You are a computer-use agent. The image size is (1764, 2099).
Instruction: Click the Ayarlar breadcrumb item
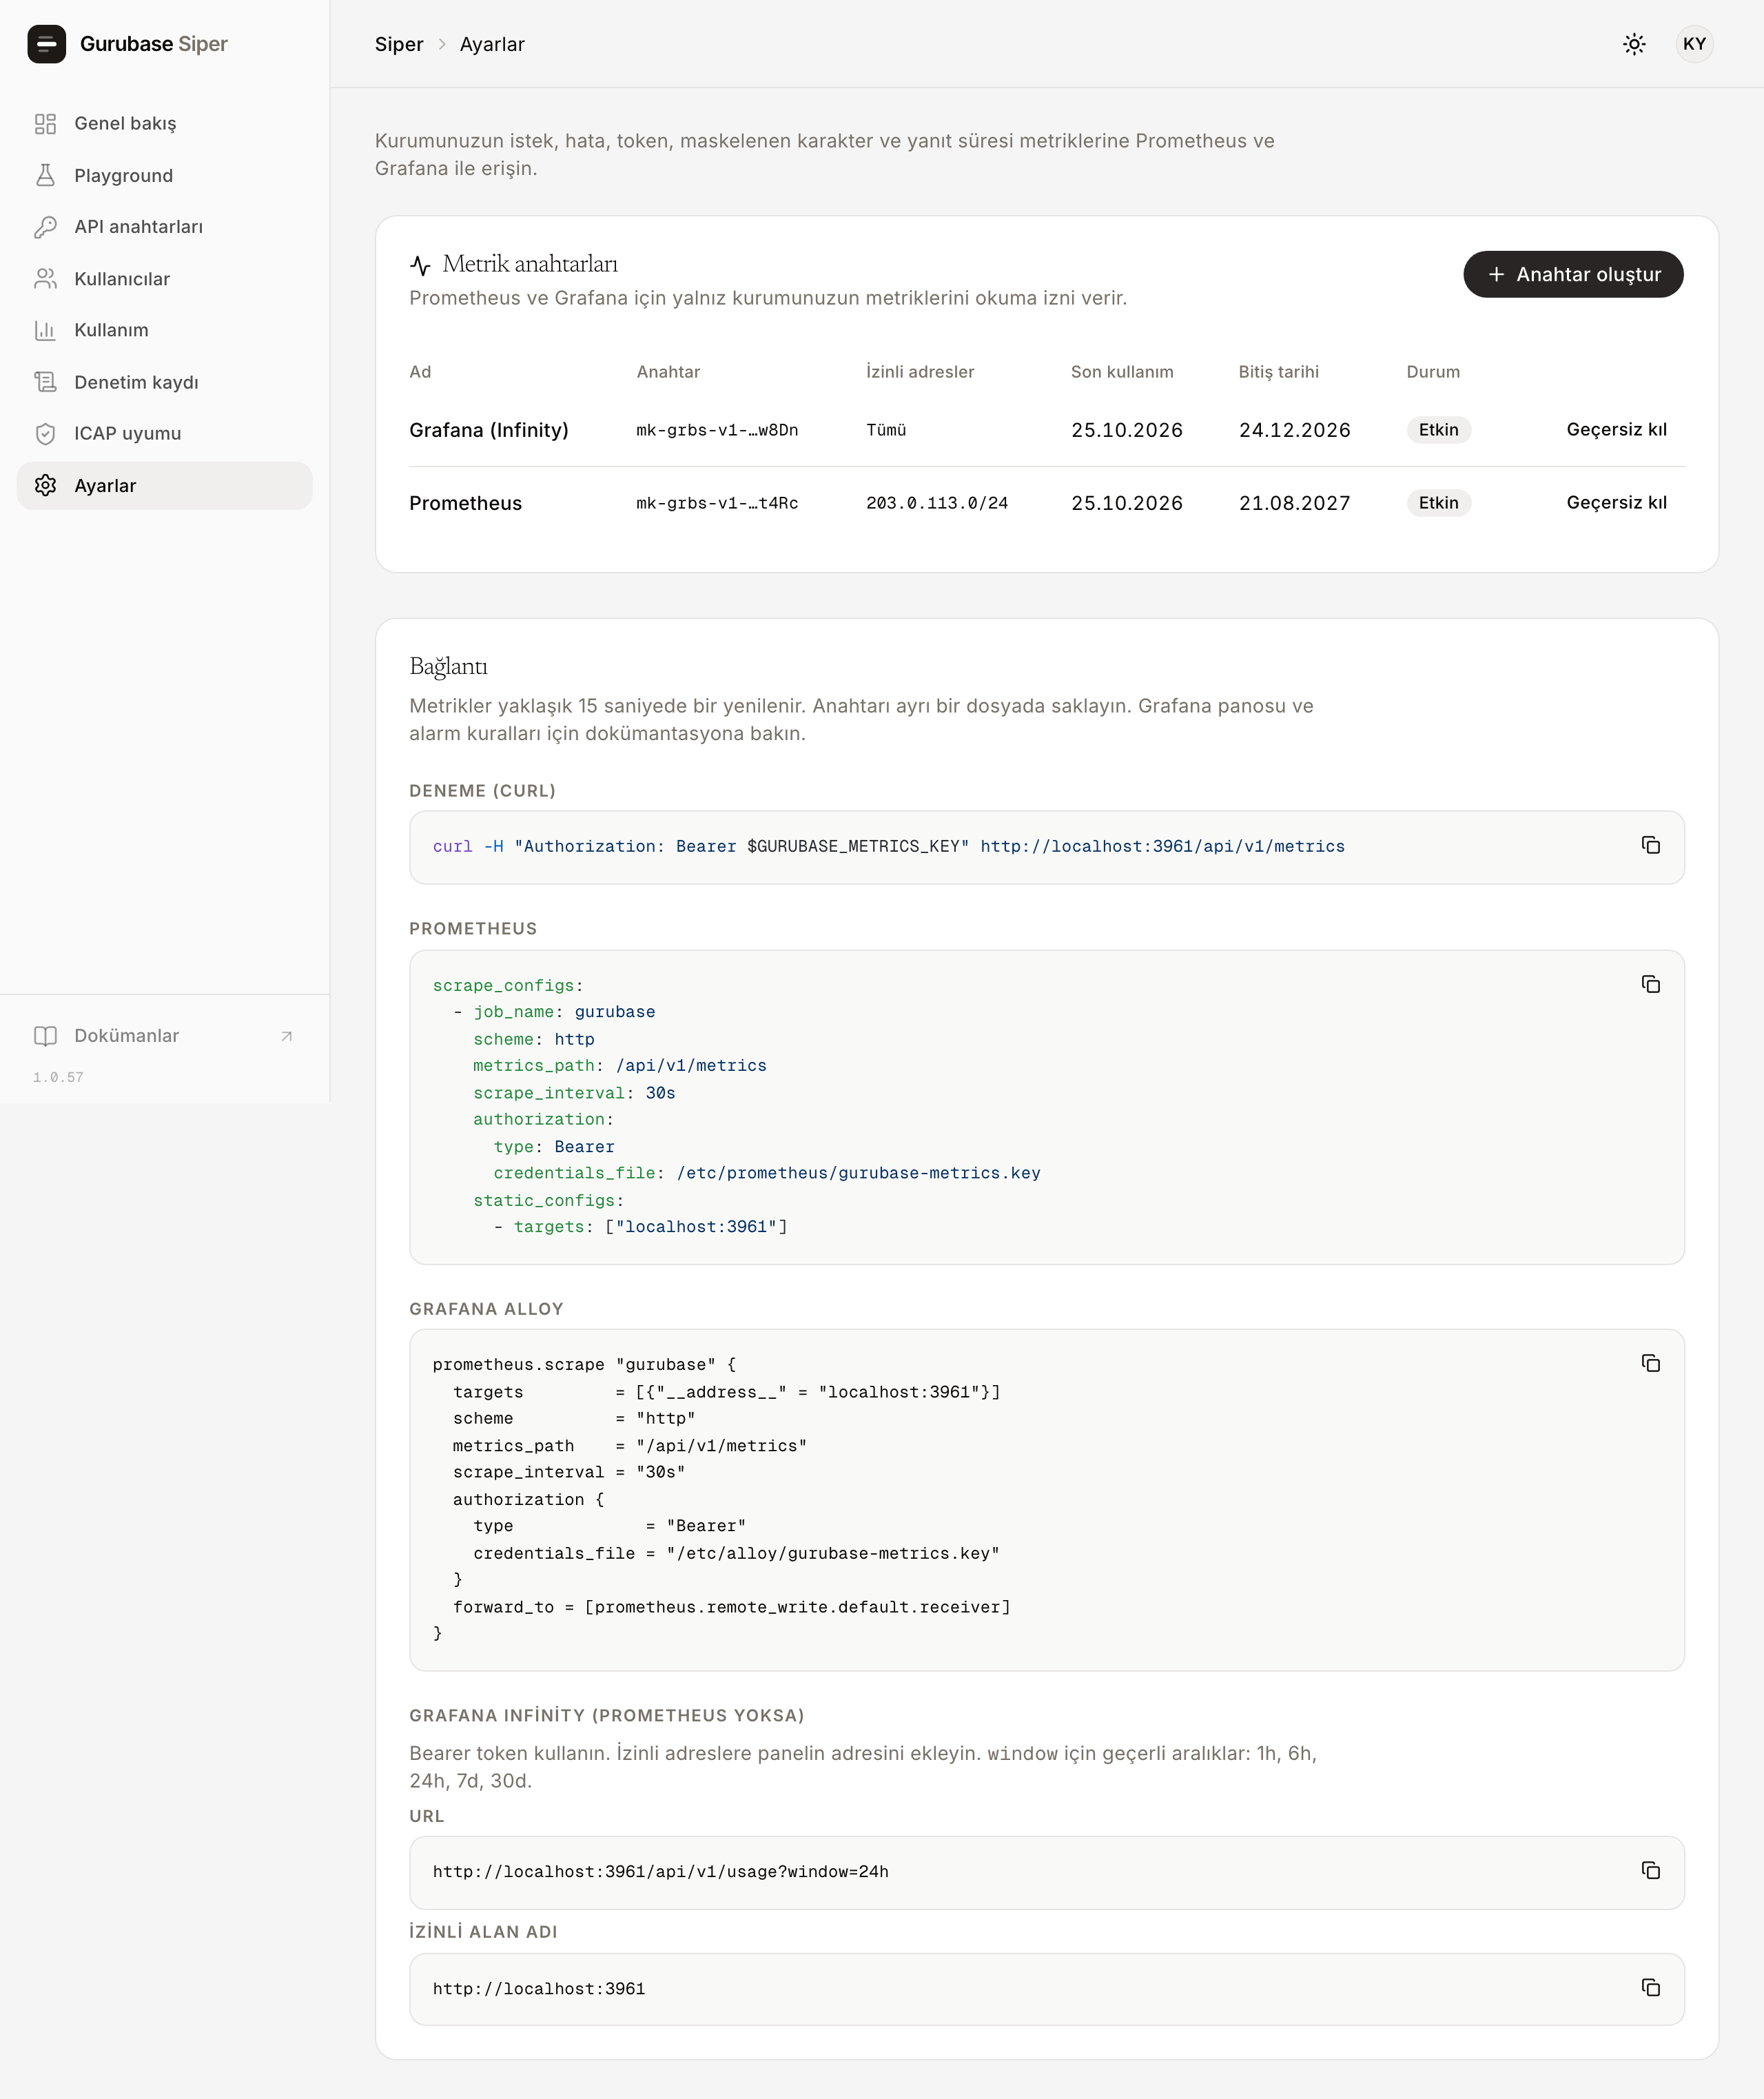[492, 44]
